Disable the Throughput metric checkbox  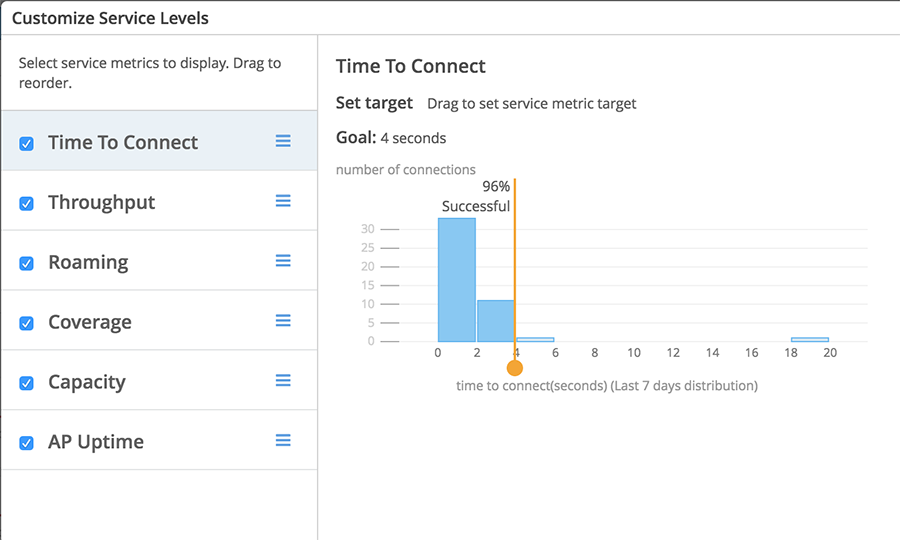[27, 203]
